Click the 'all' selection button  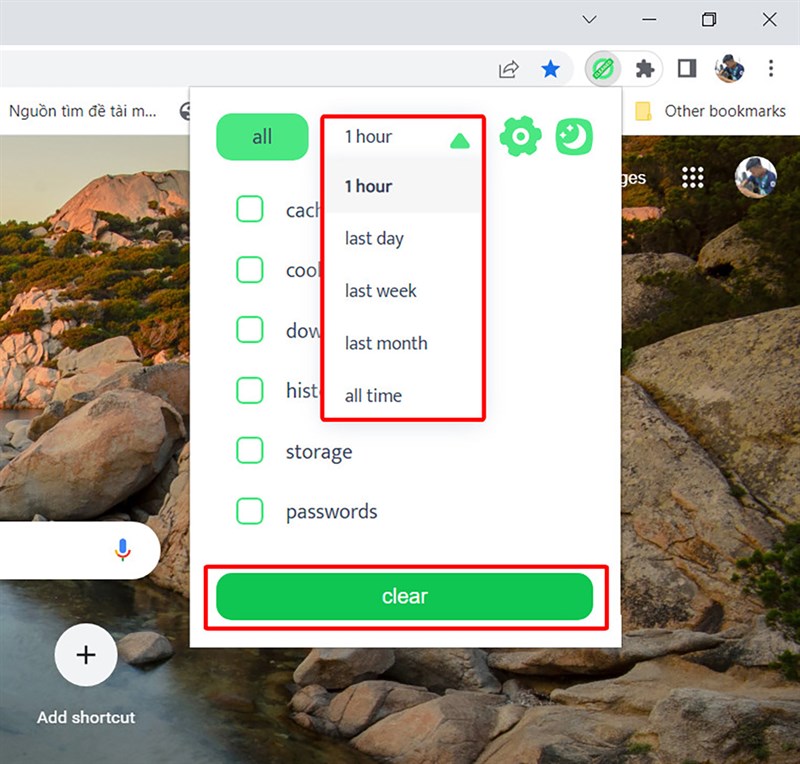tap(262, 136)
